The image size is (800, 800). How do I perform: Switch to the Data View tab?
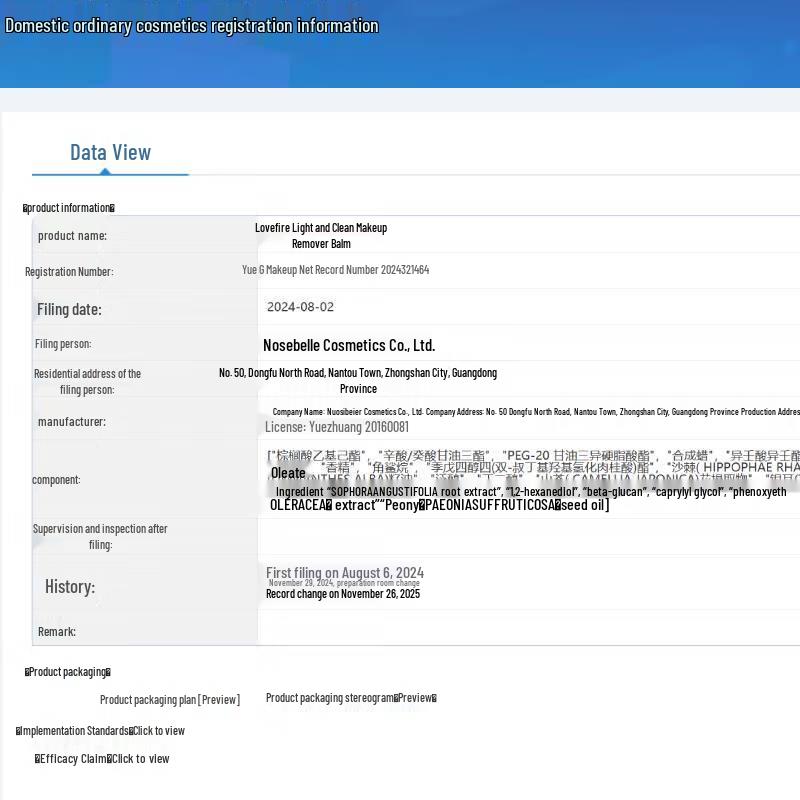pyautogui.click(x=110, y=153)
